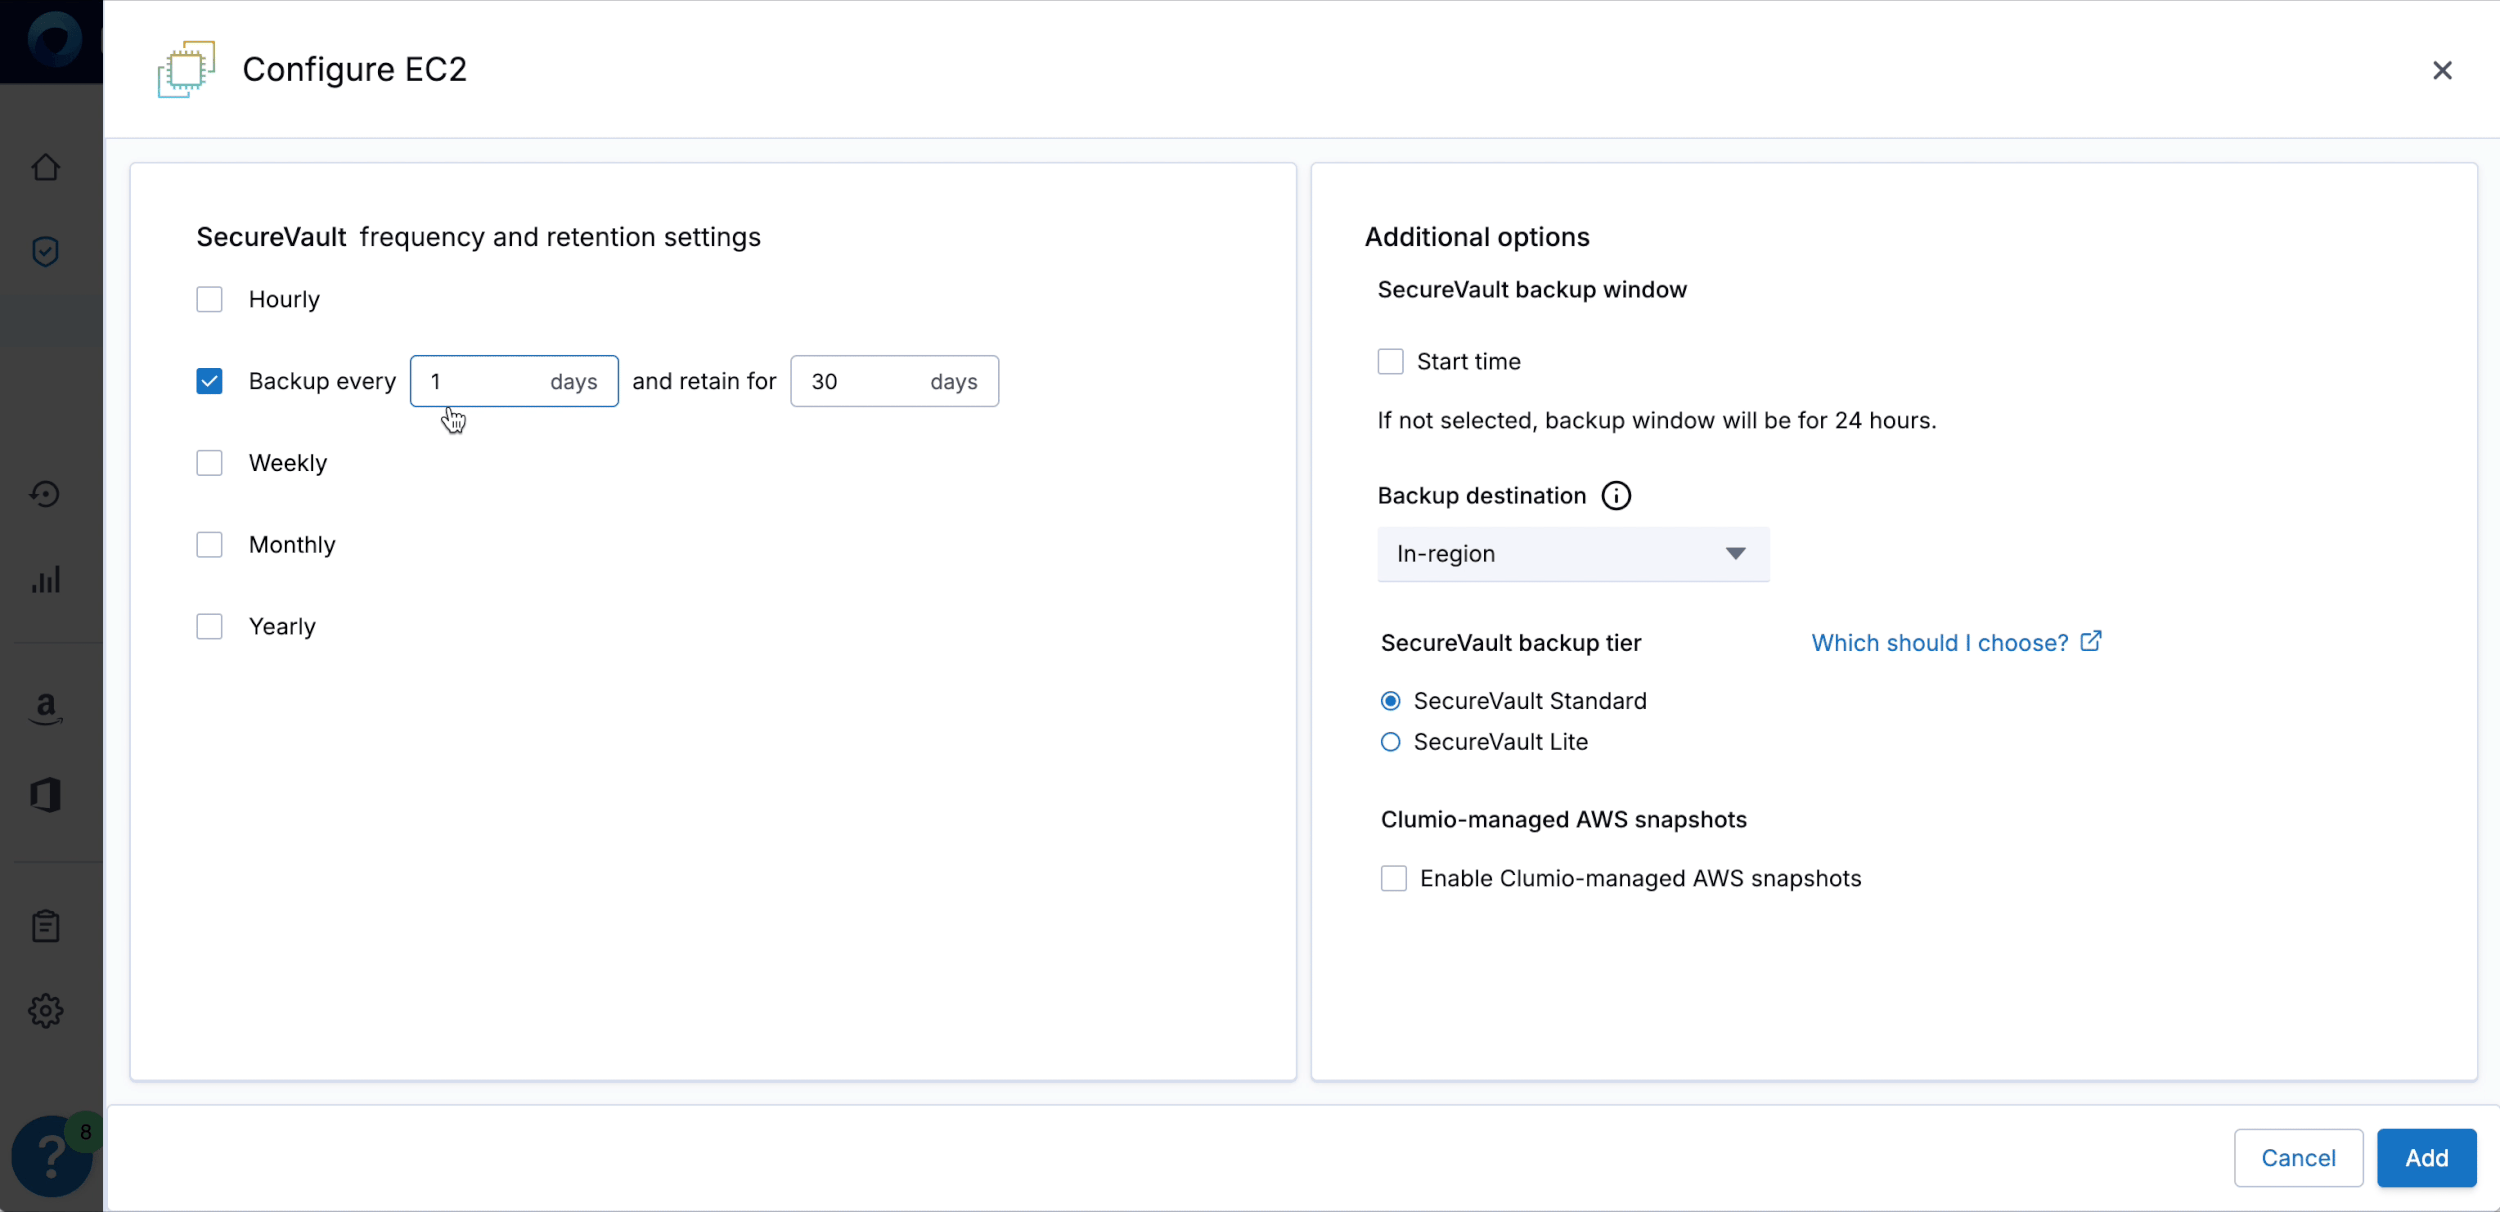Click the home icon in sidebar
Screen dimensions: 2500x1212
(46, 167)
